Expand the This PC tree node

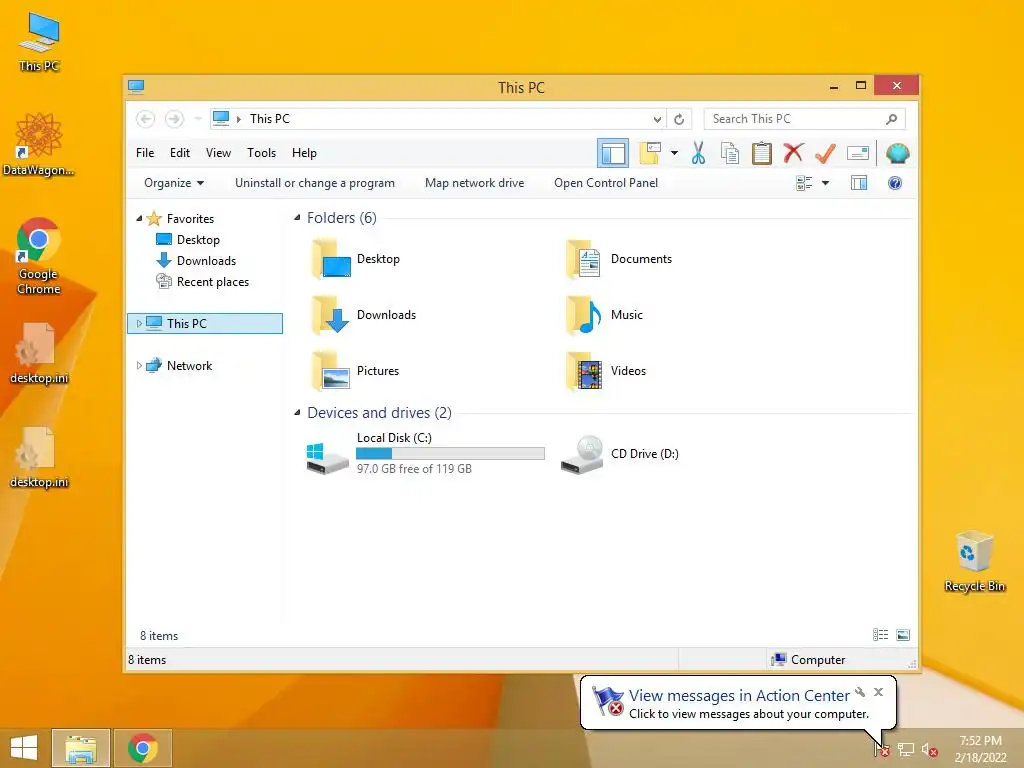tap(139, 323)
